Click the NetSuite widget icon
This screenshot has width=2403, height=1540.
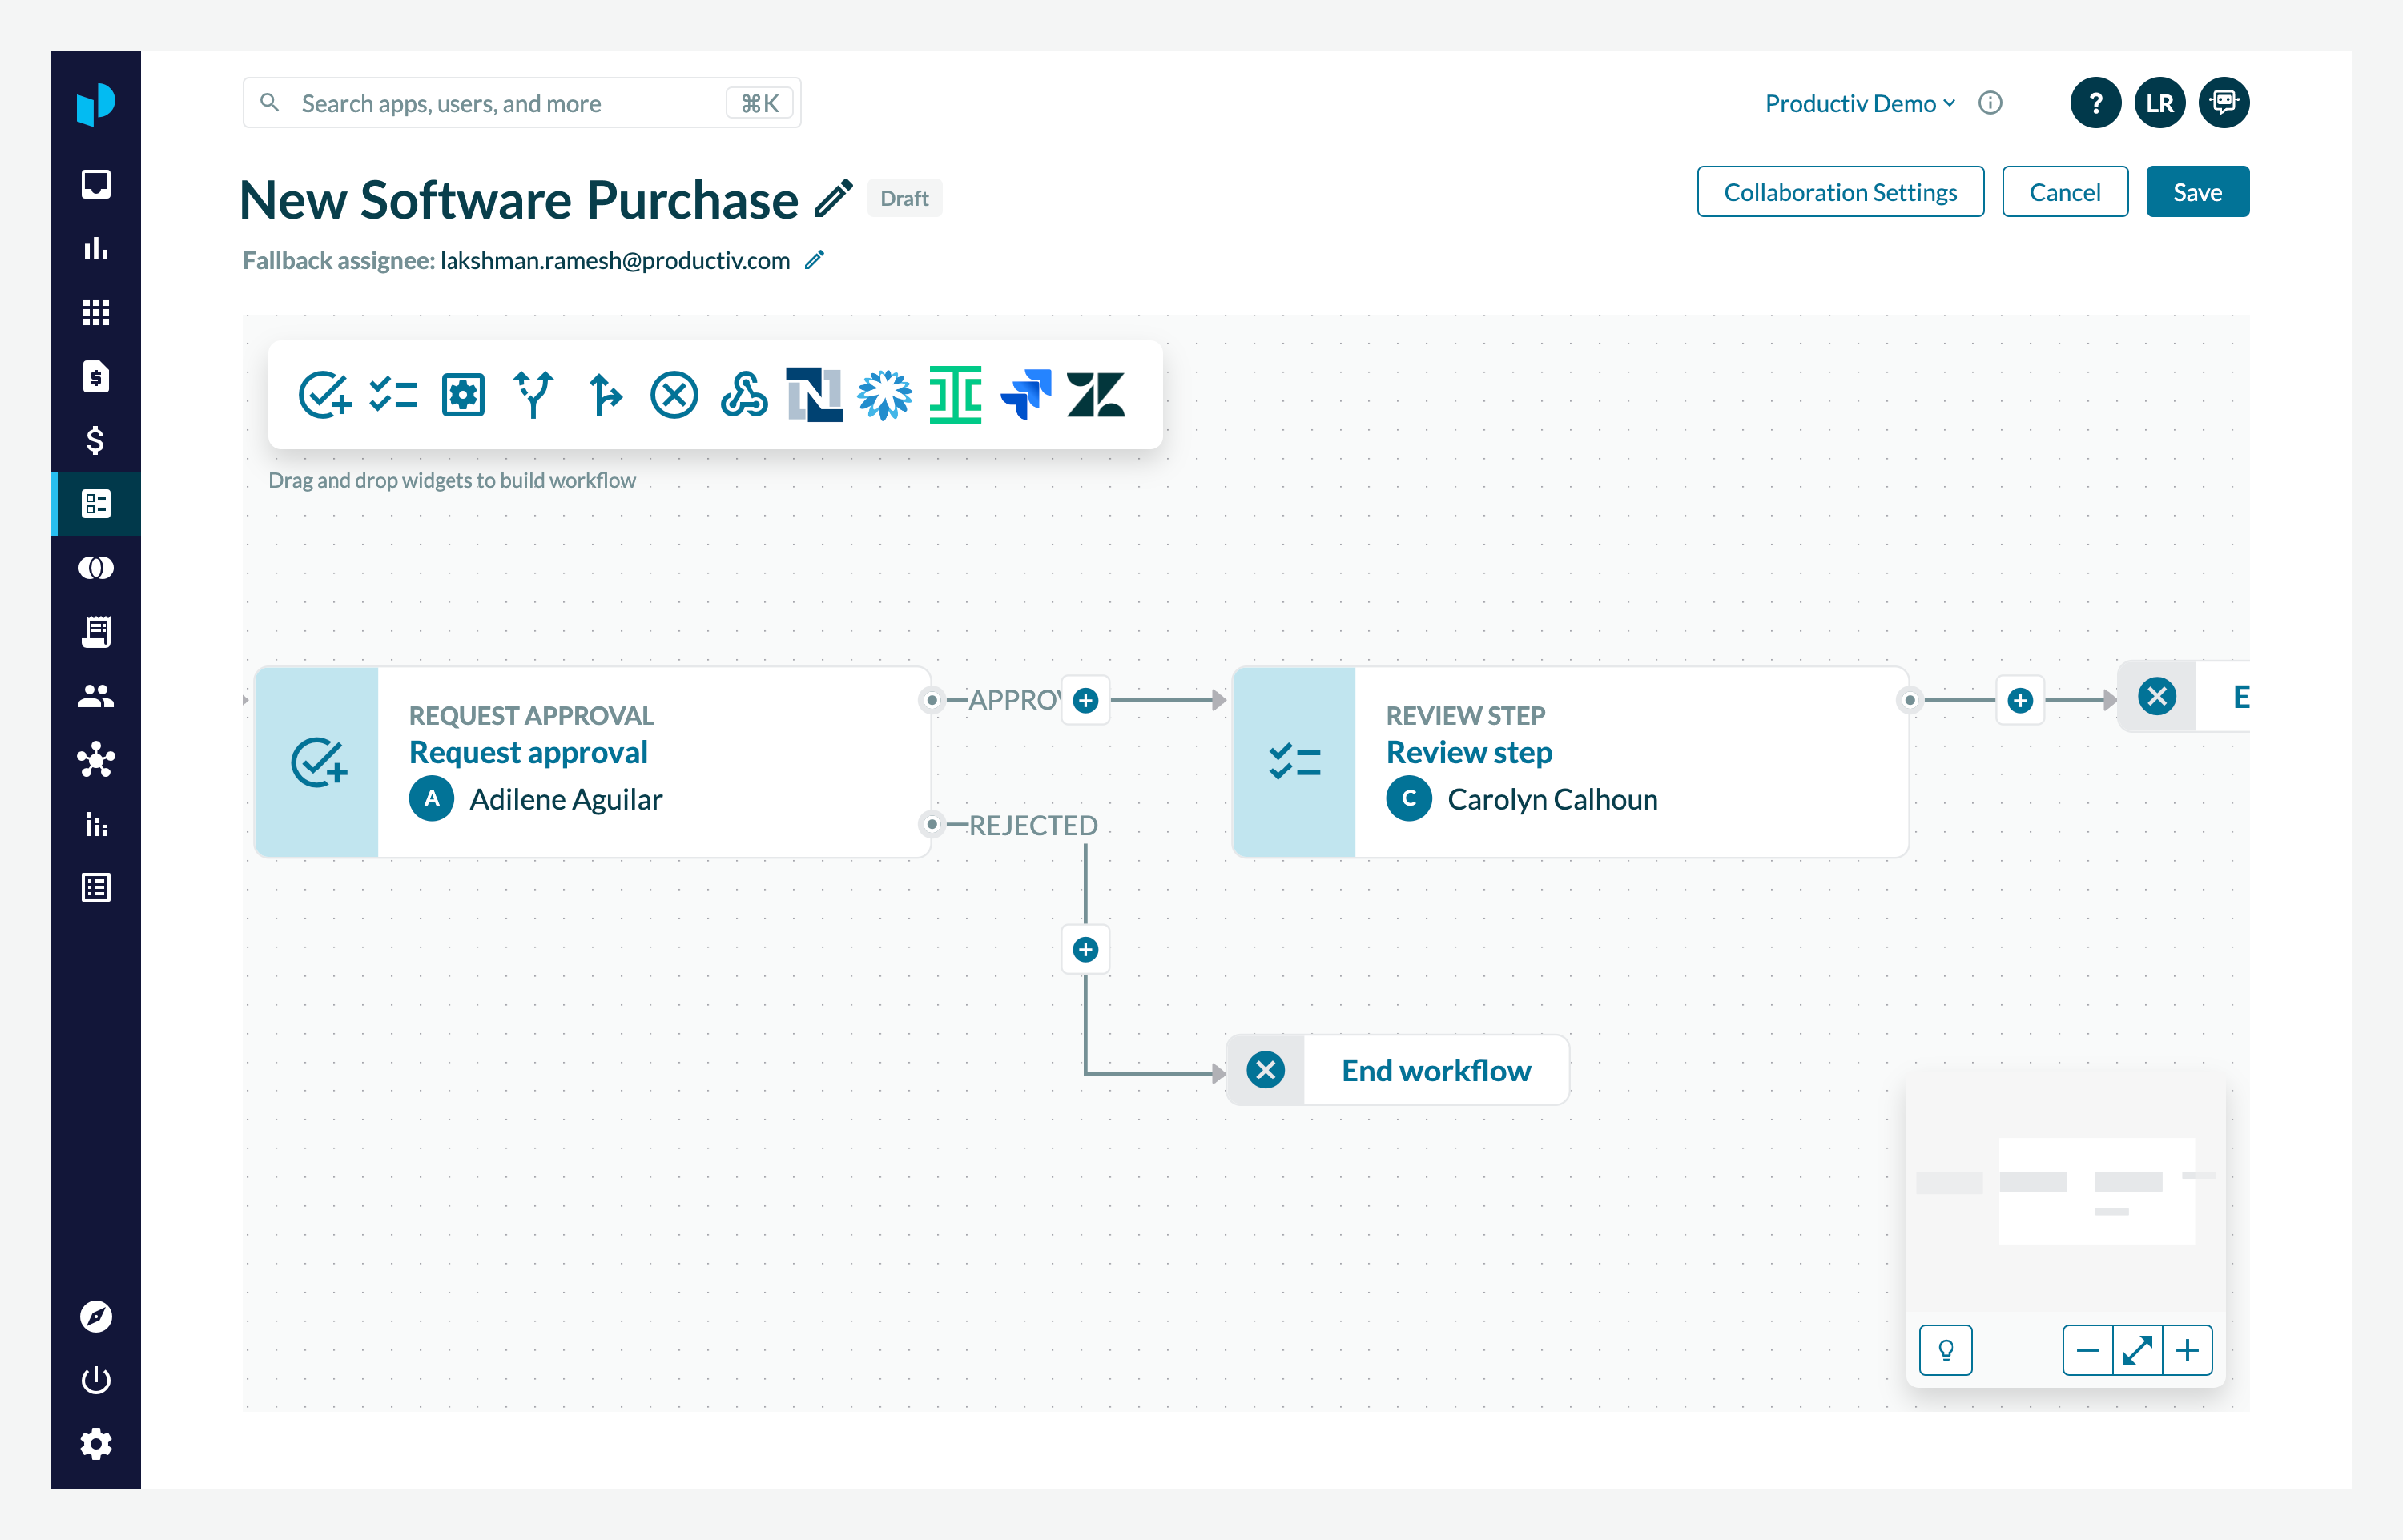[814, 394]
